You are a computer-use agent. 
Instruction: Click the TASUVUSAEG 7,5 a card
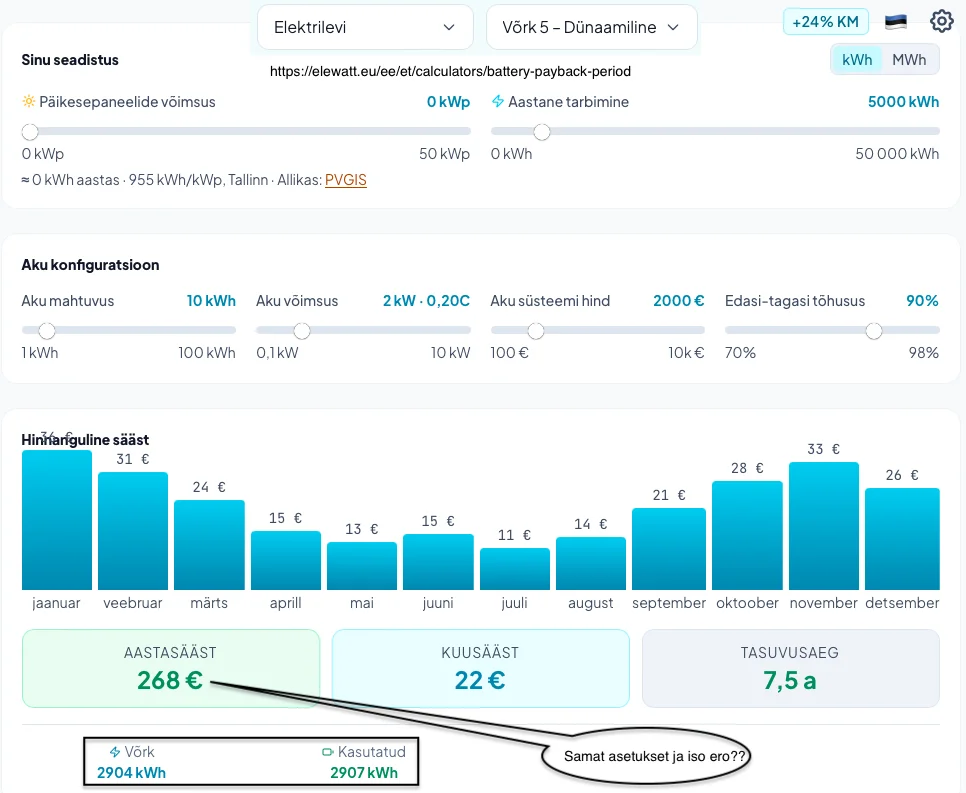pyautogui.click(x=790, y=668)
